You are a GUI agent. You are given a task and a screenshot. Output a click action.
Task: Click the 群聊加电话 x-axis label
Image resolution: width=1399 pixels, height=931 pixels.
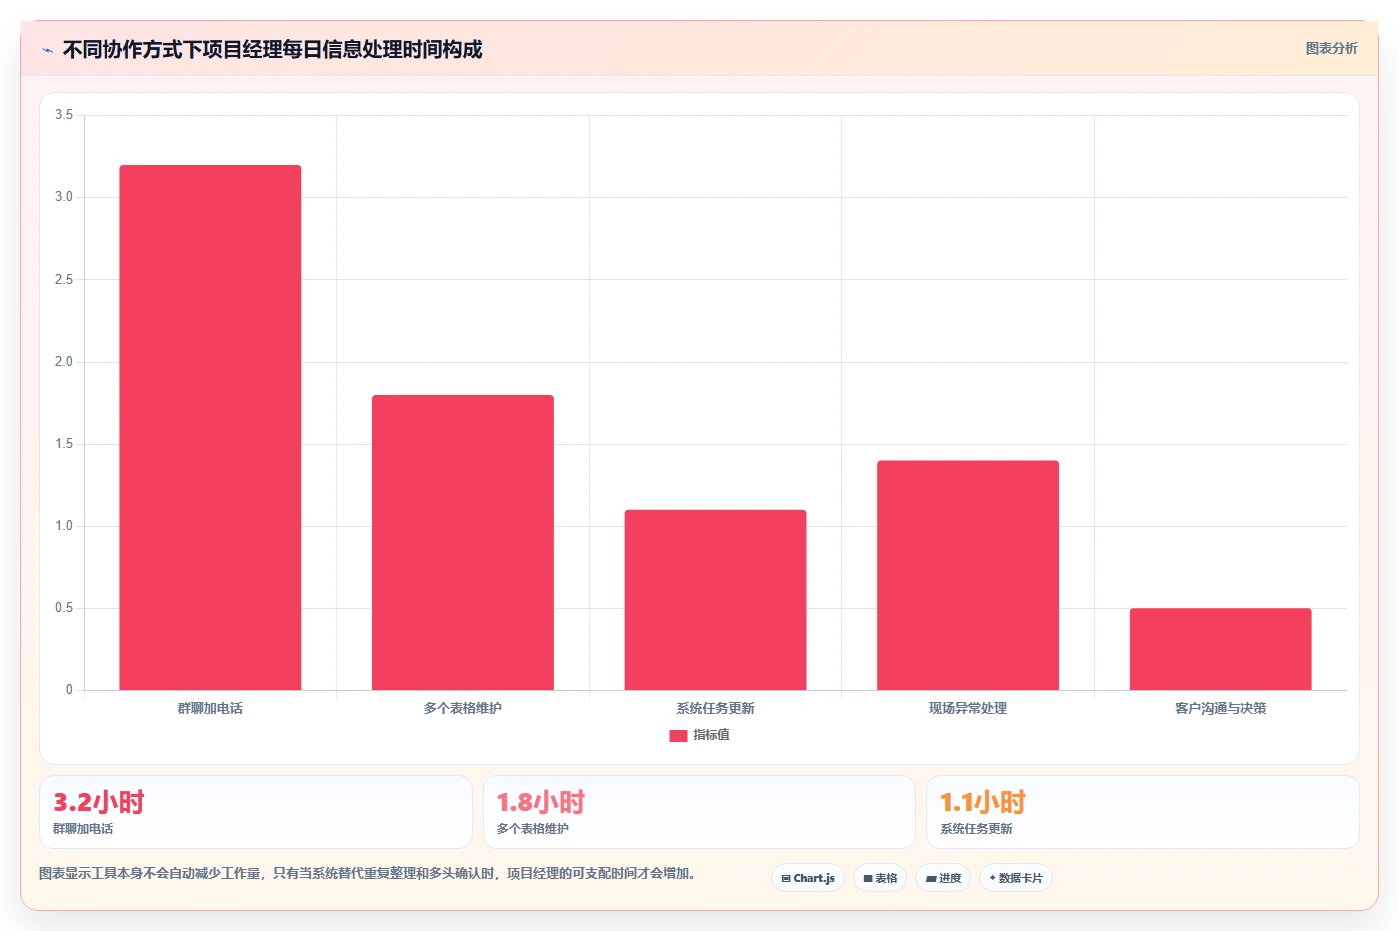[x=210, y=708]
